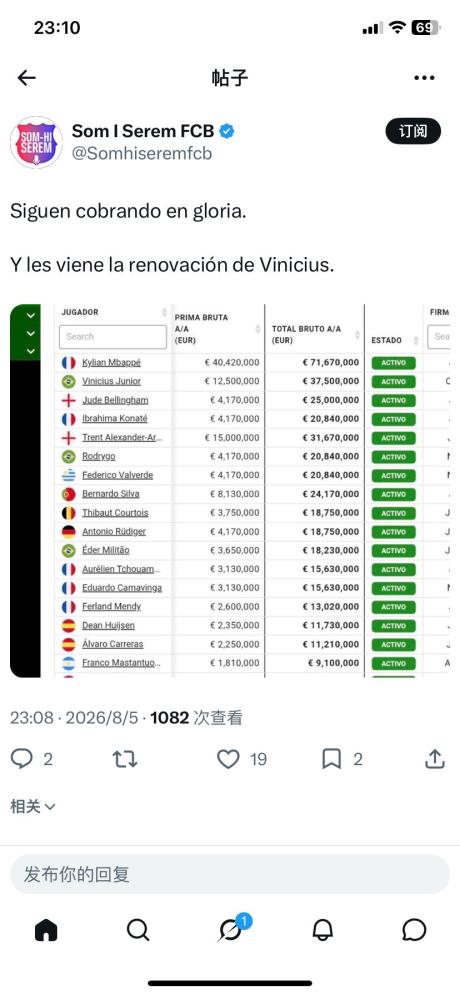Open the three-dot more options menu
The width and height of the screenshot is (460, 995).
(424, 78)
